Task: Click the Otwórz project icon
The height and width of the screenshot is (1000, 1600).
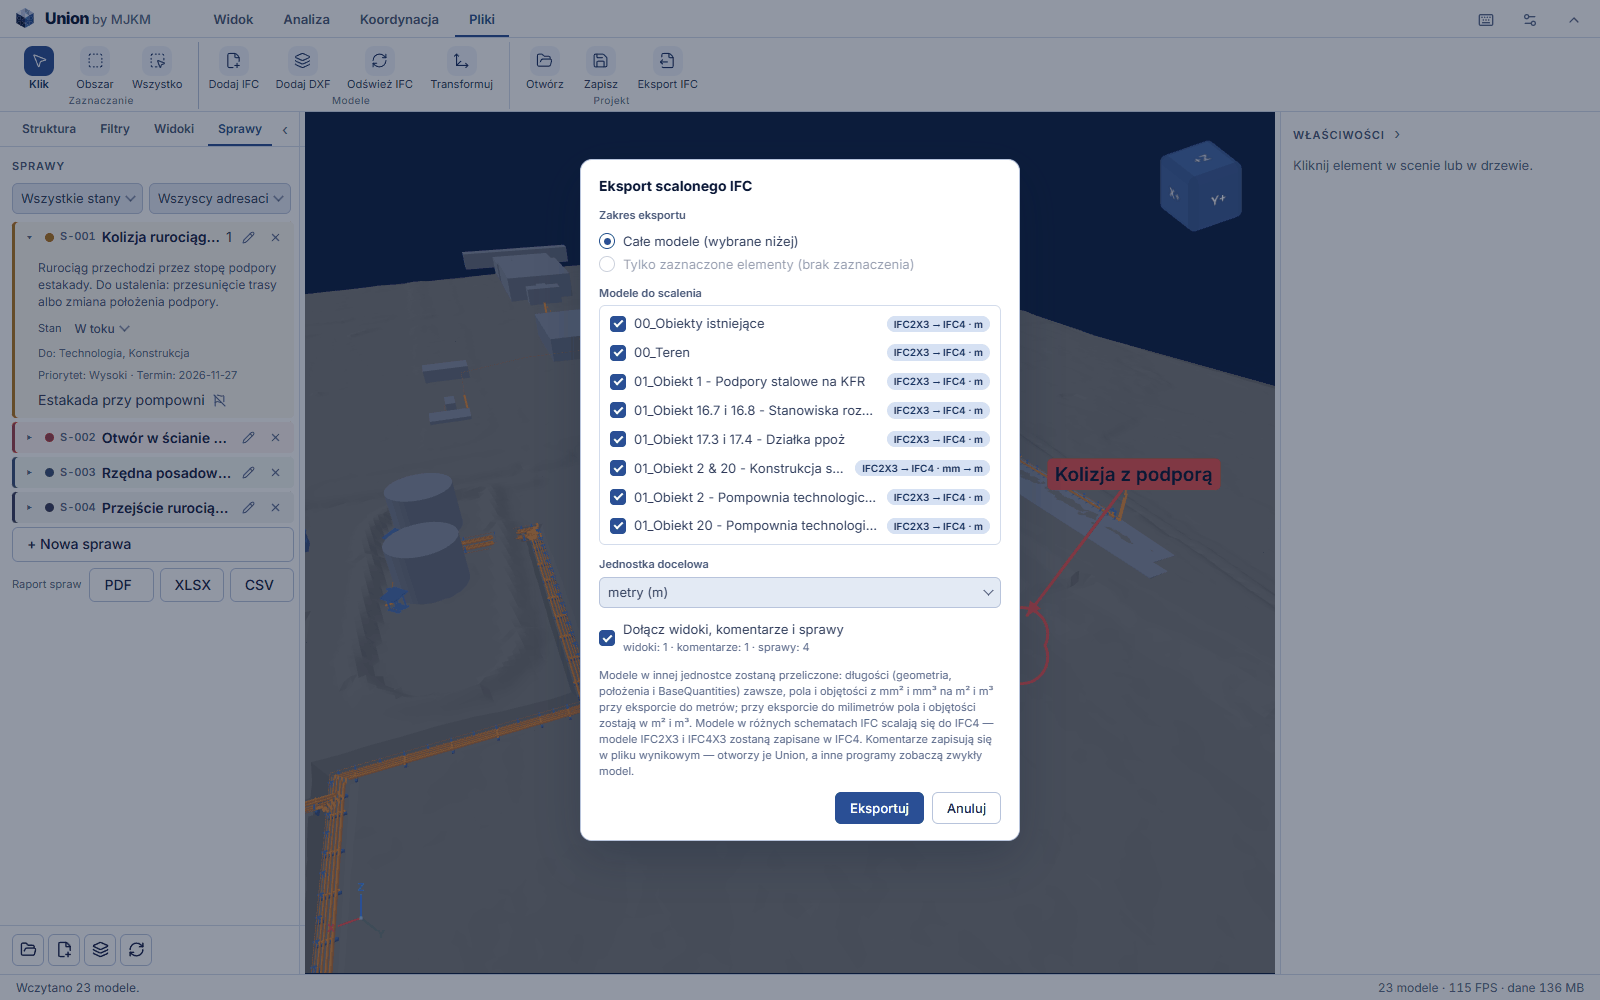Action: [x=544, y=61]
